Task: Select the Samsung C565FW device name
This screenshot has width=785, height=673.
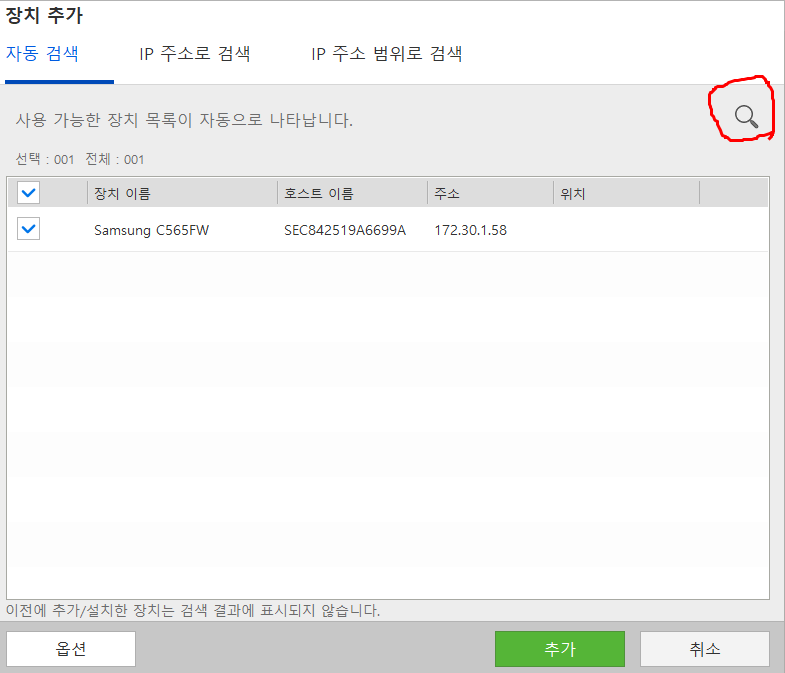Action: point(151,230)
